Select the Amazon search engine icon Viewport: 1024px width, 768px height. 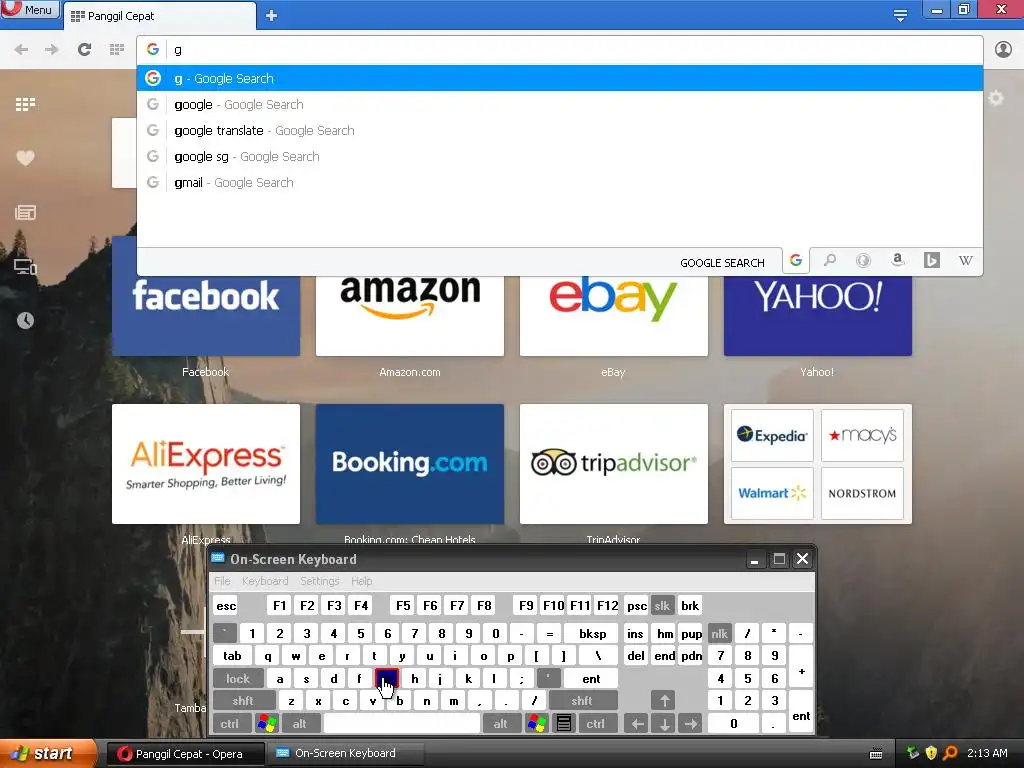(898, 261)
